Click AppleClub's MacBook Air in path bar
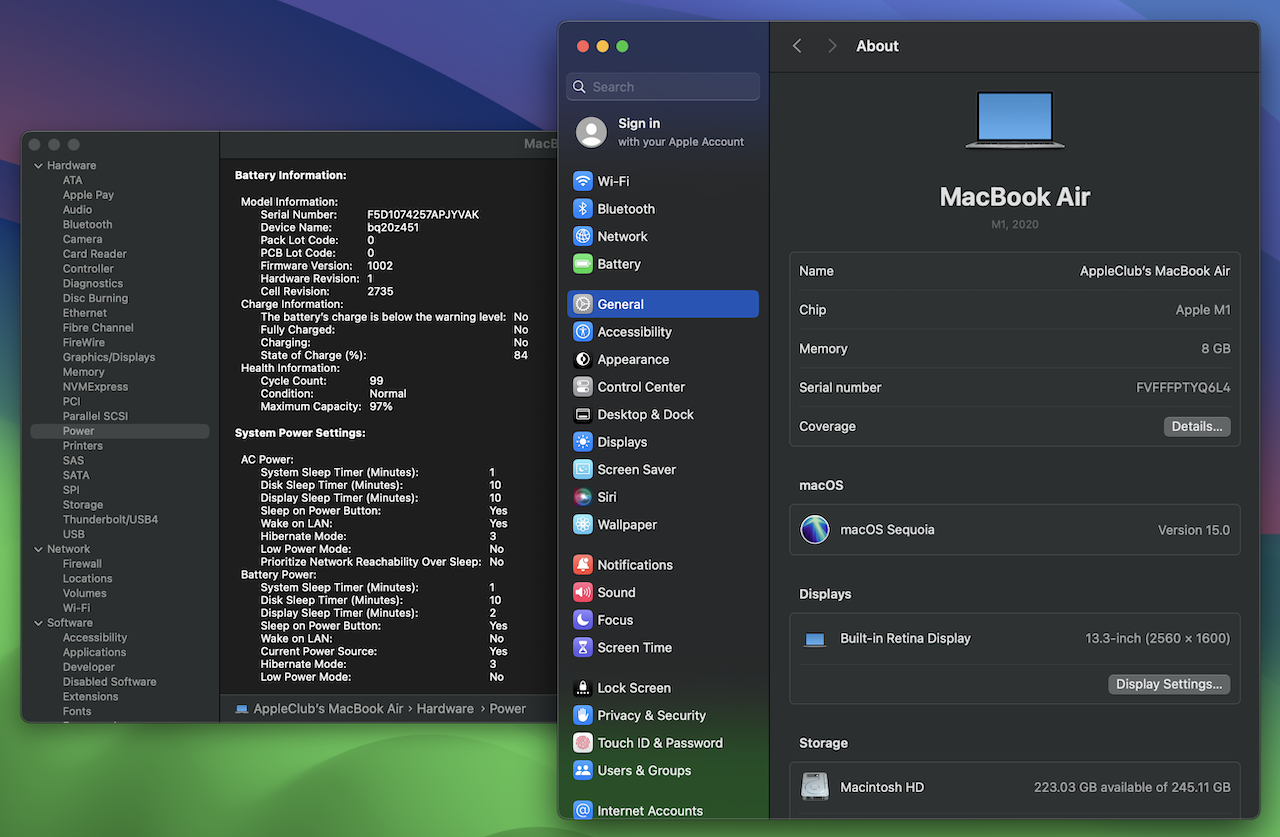Screen dimensions: 1280x837 tap(328, 709)
